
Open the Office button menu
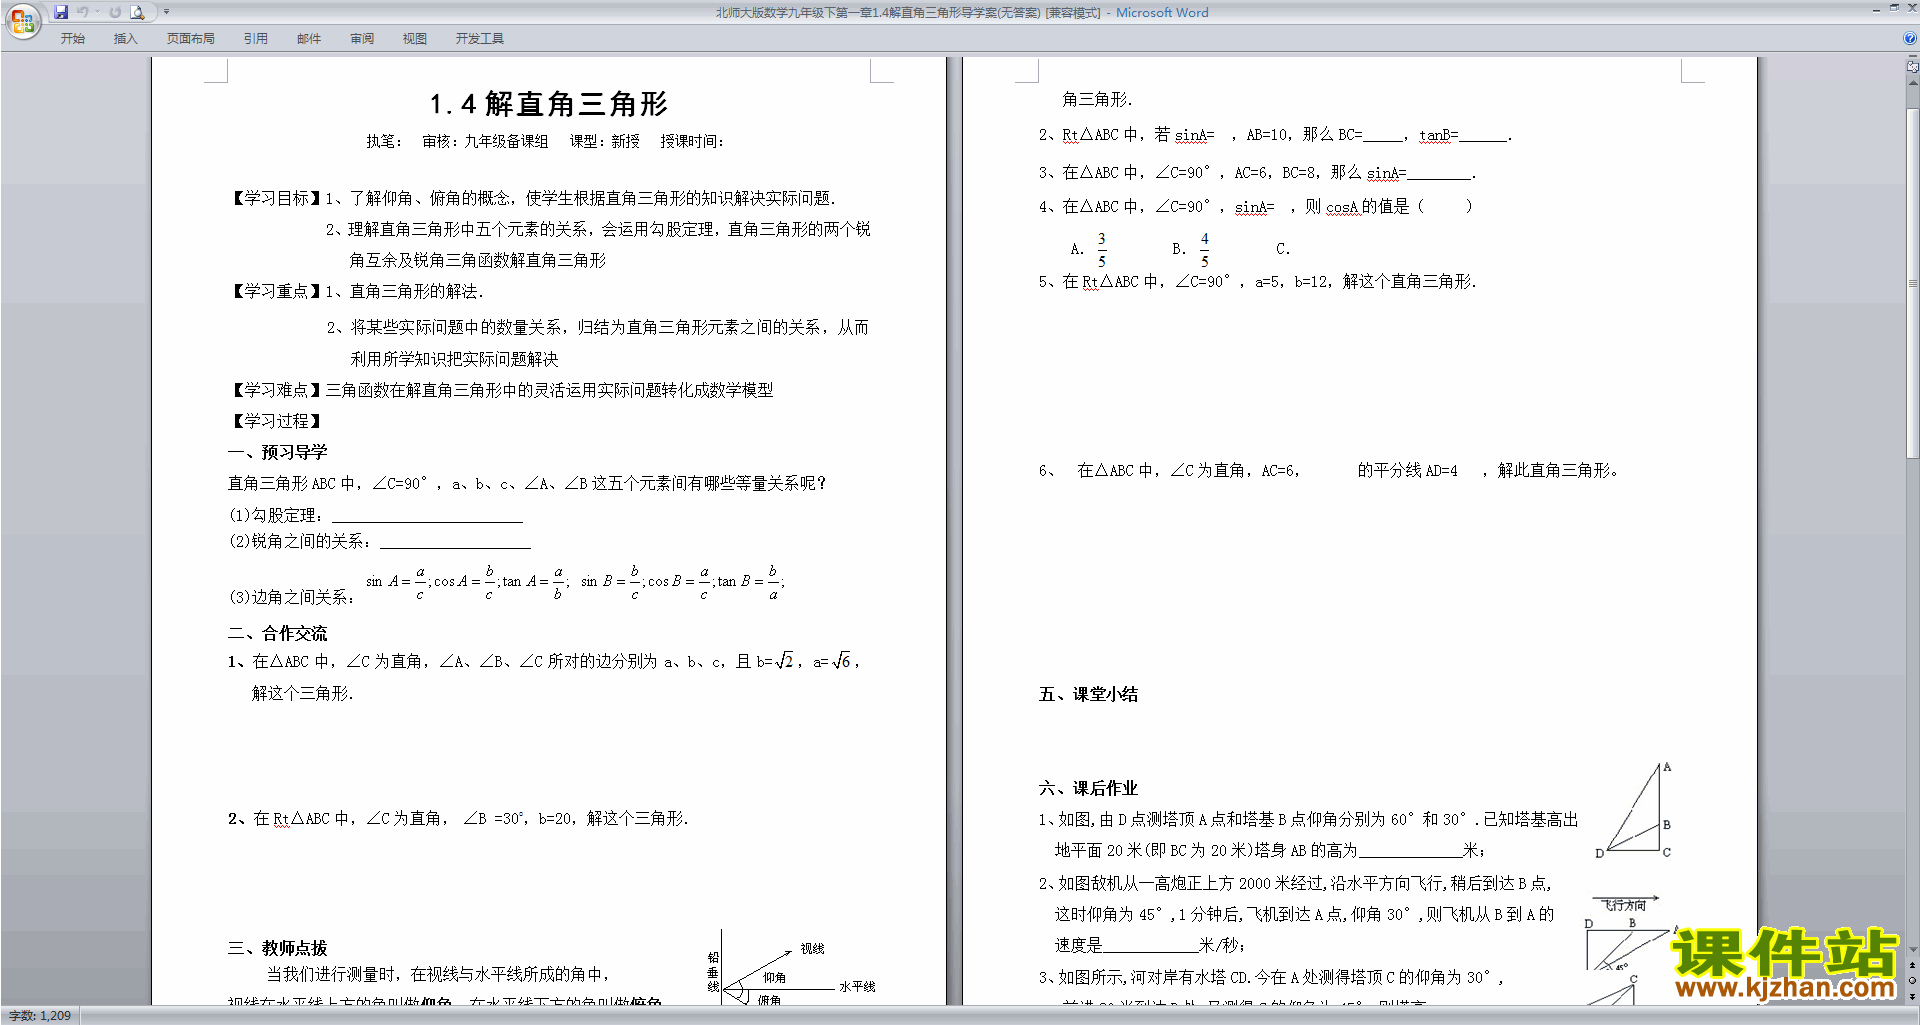pos(22,20)
